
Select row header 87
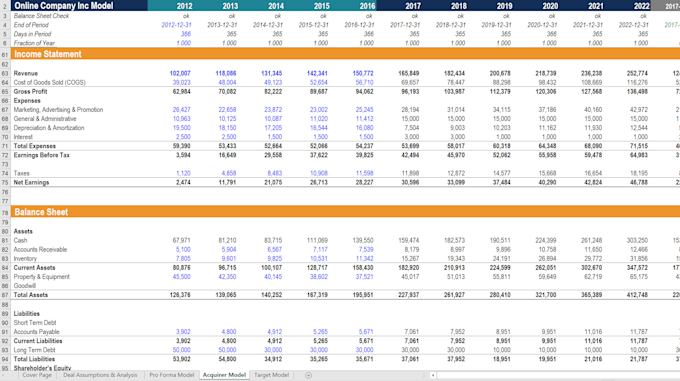click(x=5, y=295)
